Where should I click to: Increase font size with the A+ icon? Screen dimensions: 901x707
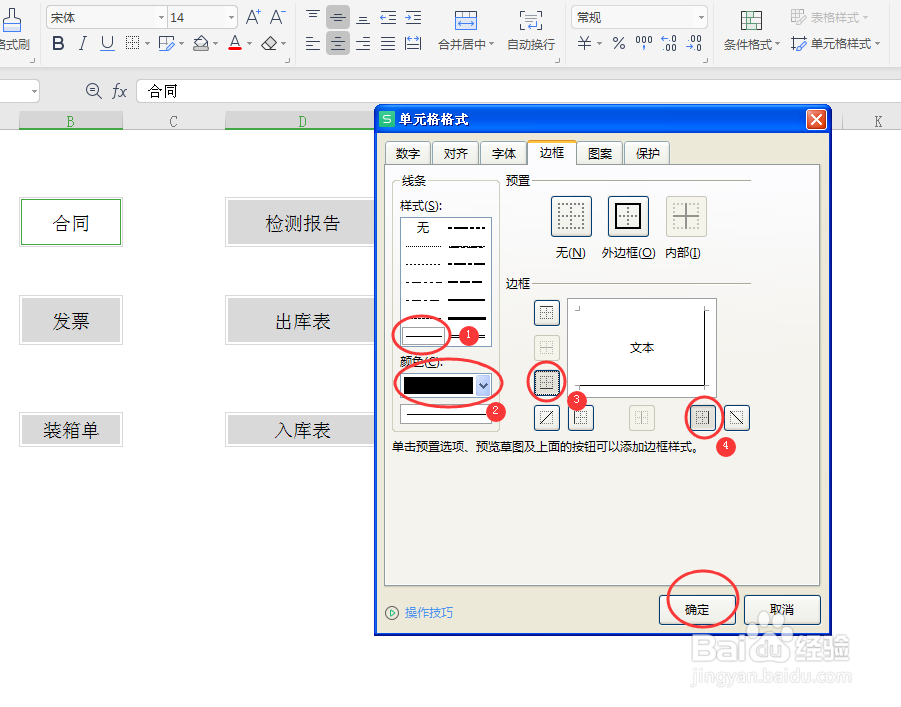[x=253, y=17]
